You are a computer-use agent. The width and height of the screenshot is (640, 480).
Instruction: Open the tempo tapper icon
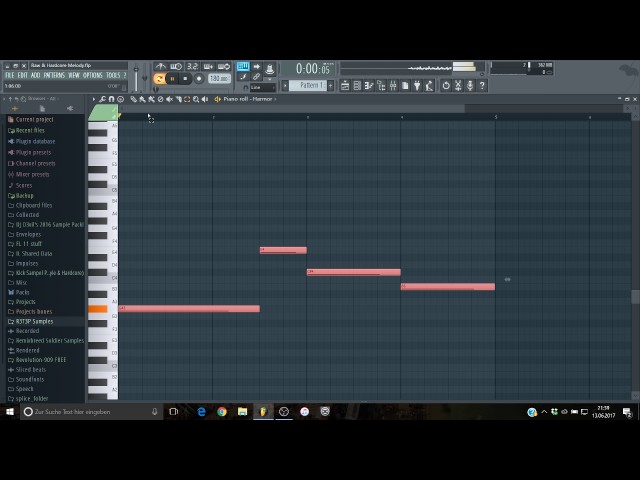tap(429, 86)
